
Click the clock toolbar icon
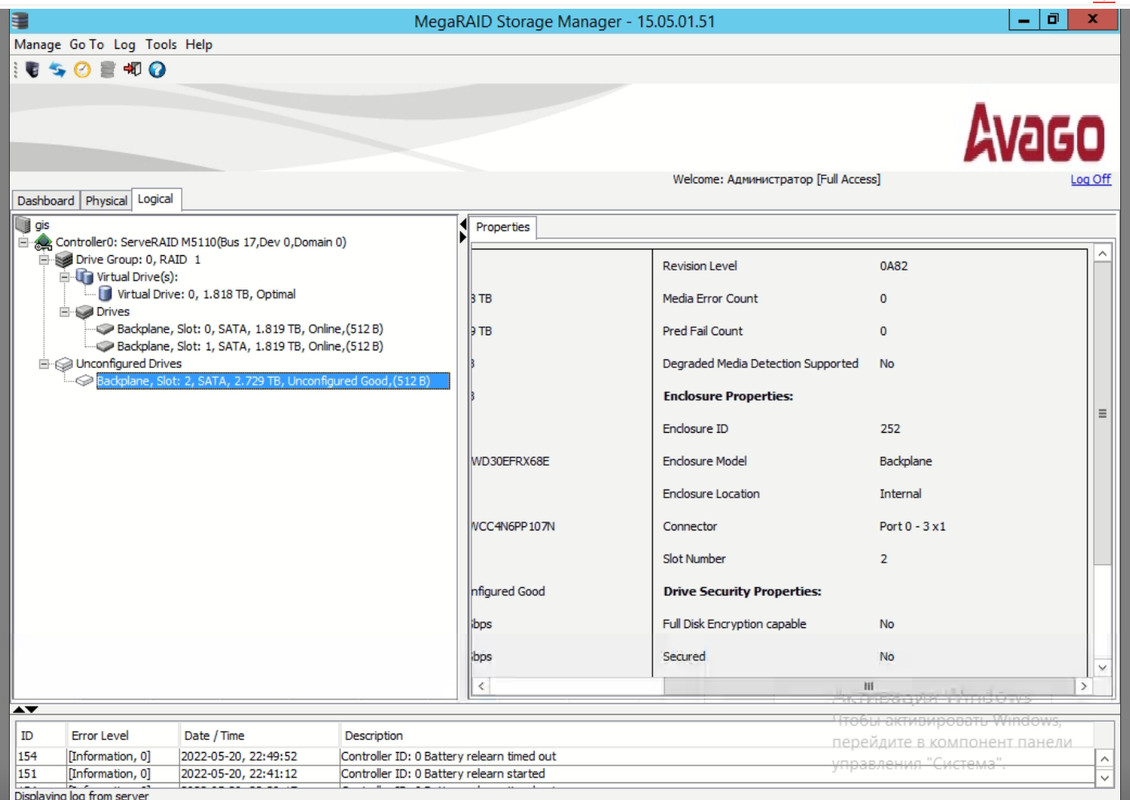[x=82, y=69]
